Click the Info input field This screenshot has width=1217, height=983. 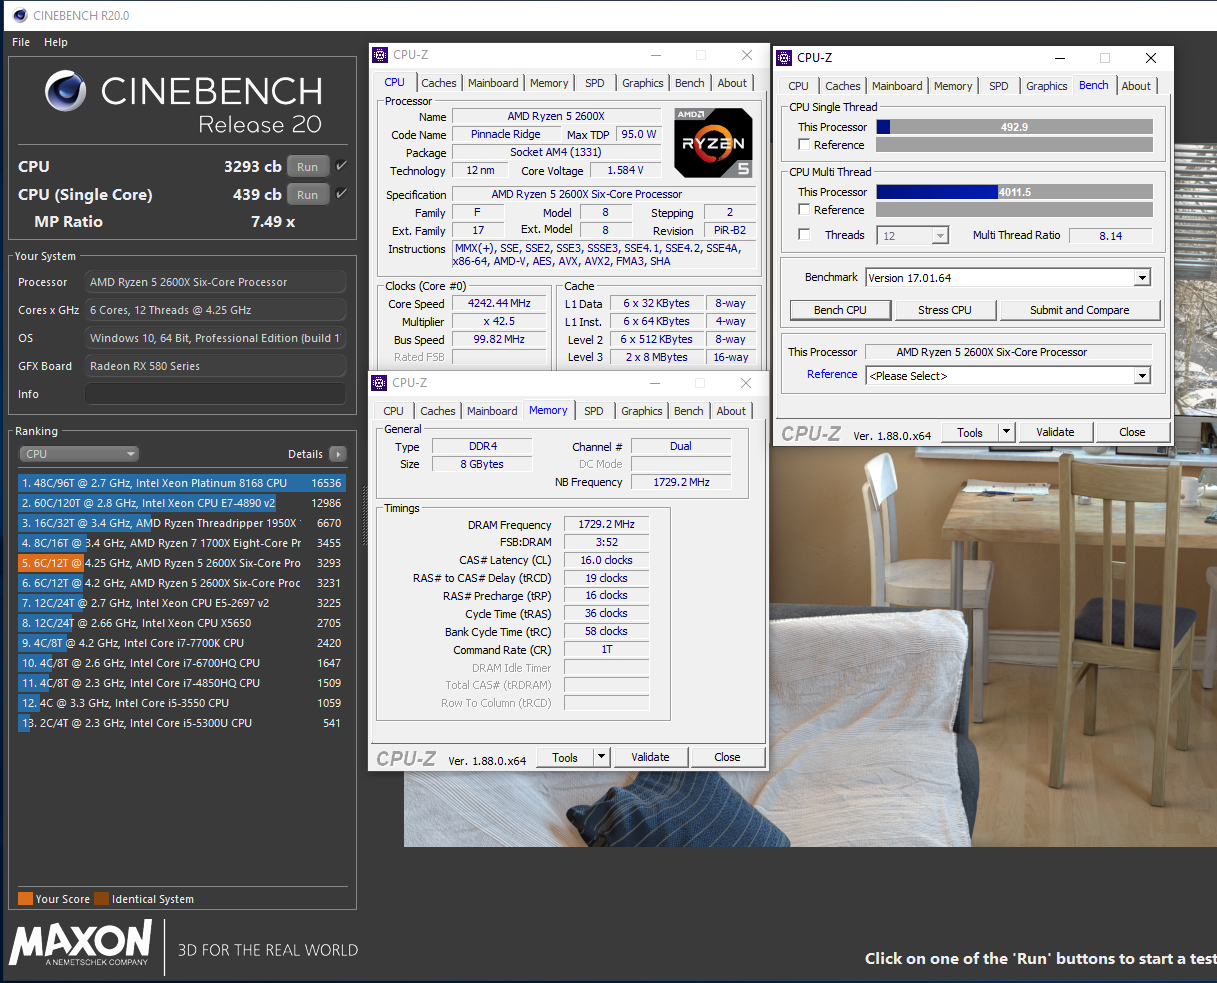[215, 394]
